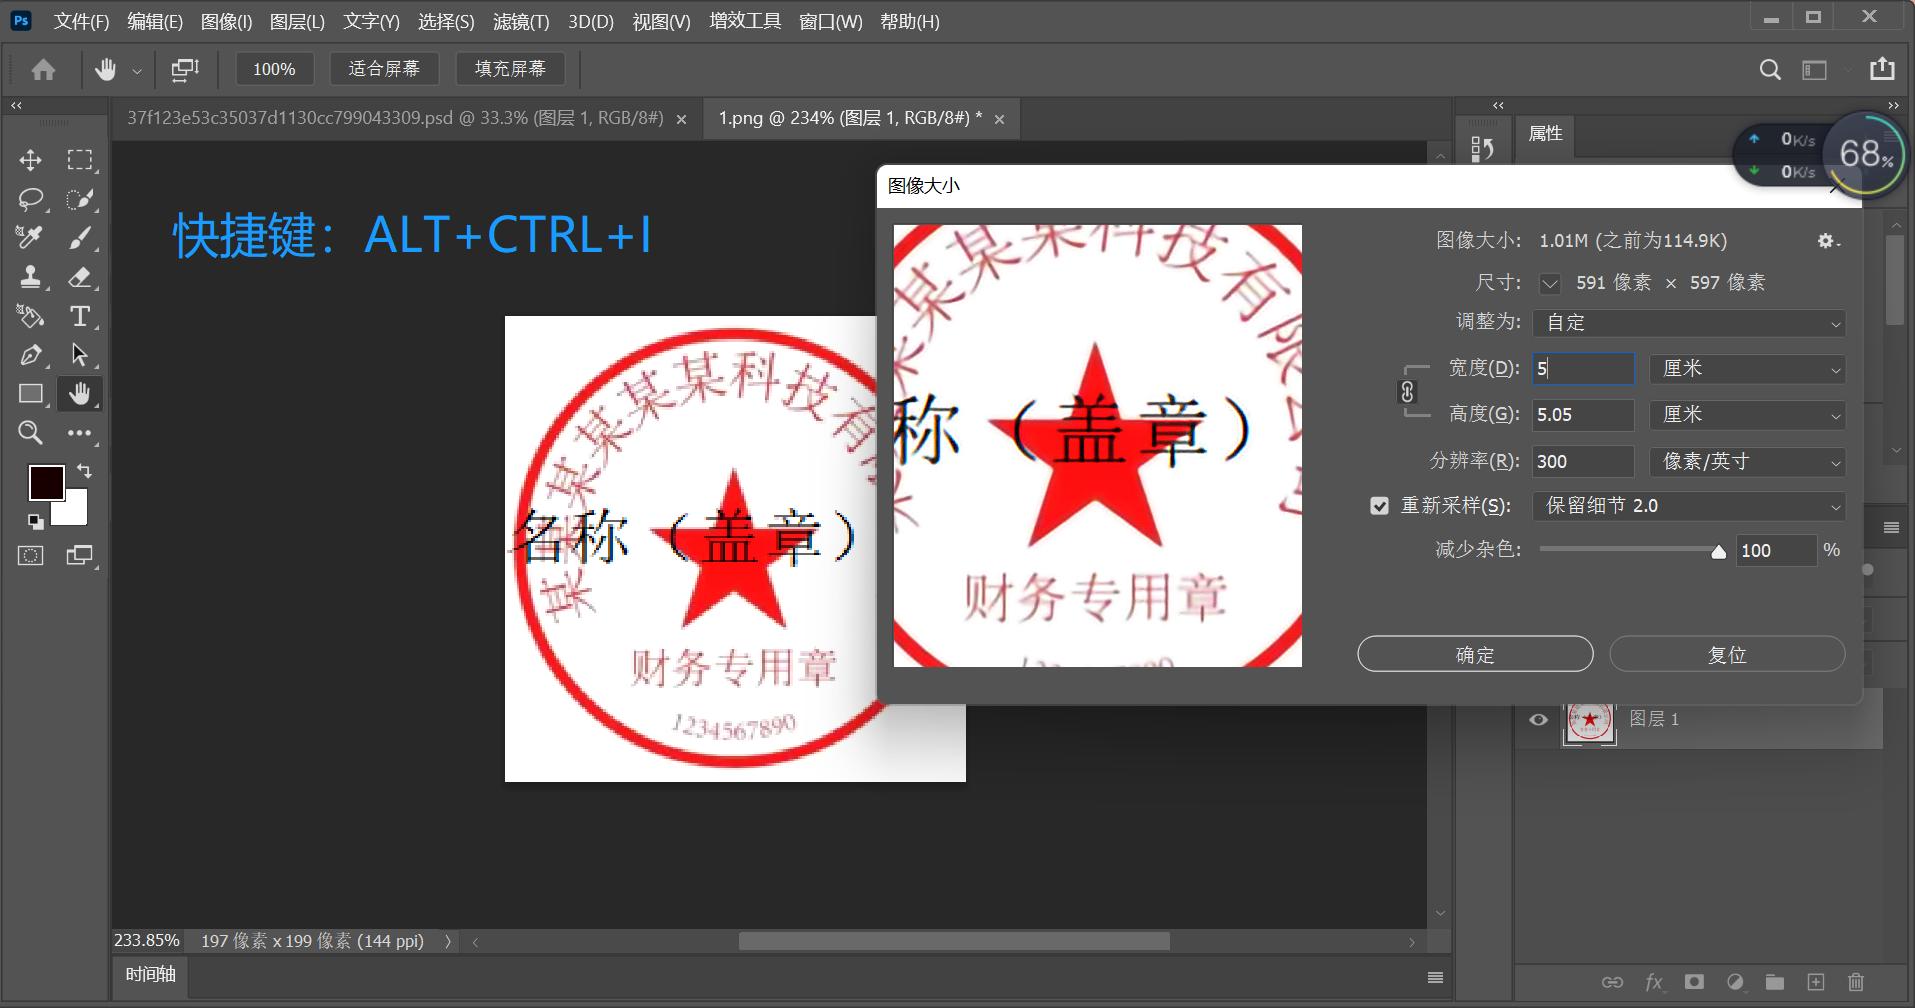Click the 宽度 input field
The width and height of the screenshot is (1915, 1008).
pos(1581,368)
